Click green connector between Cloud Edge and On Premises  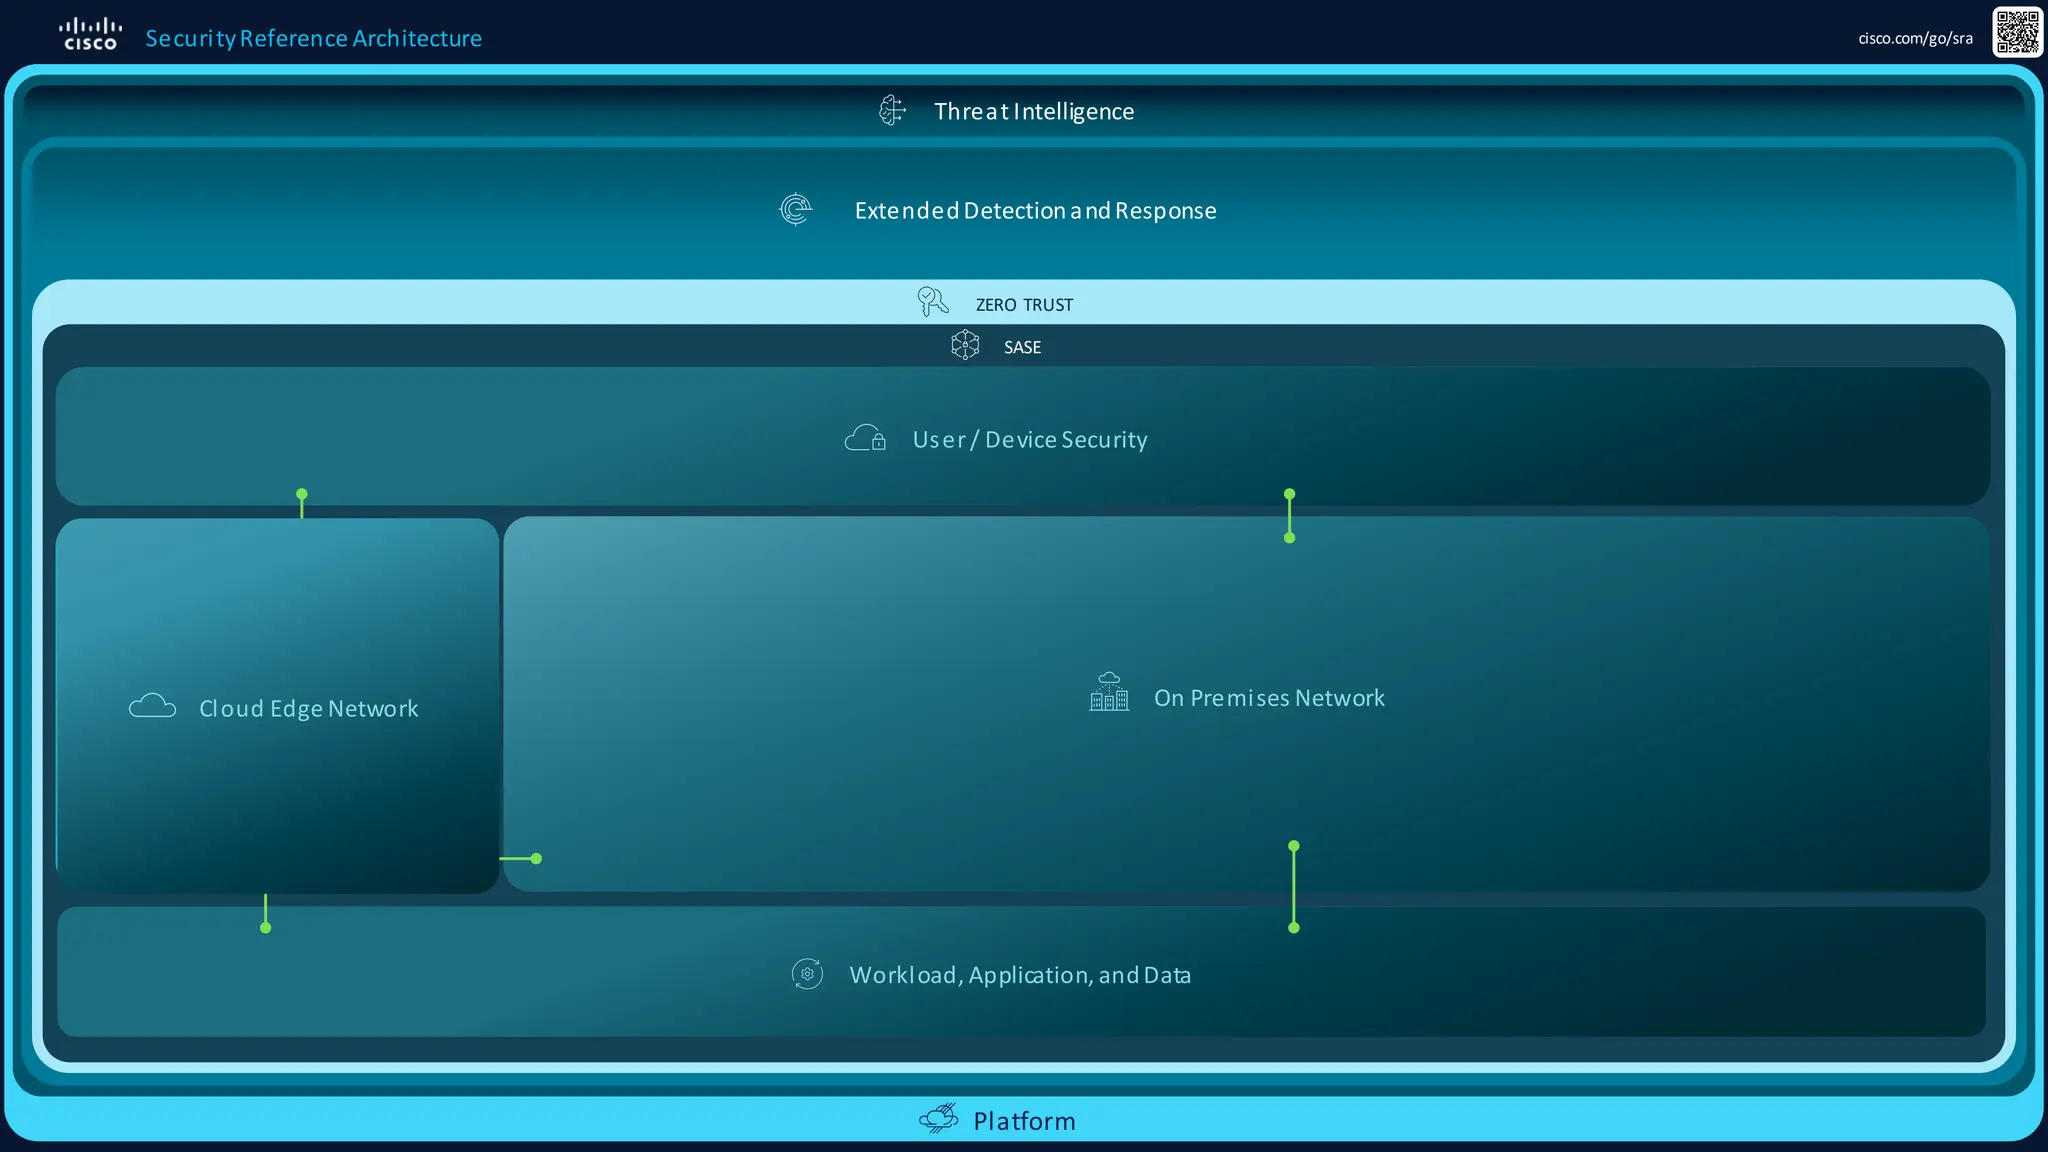[x=520, y=859]
